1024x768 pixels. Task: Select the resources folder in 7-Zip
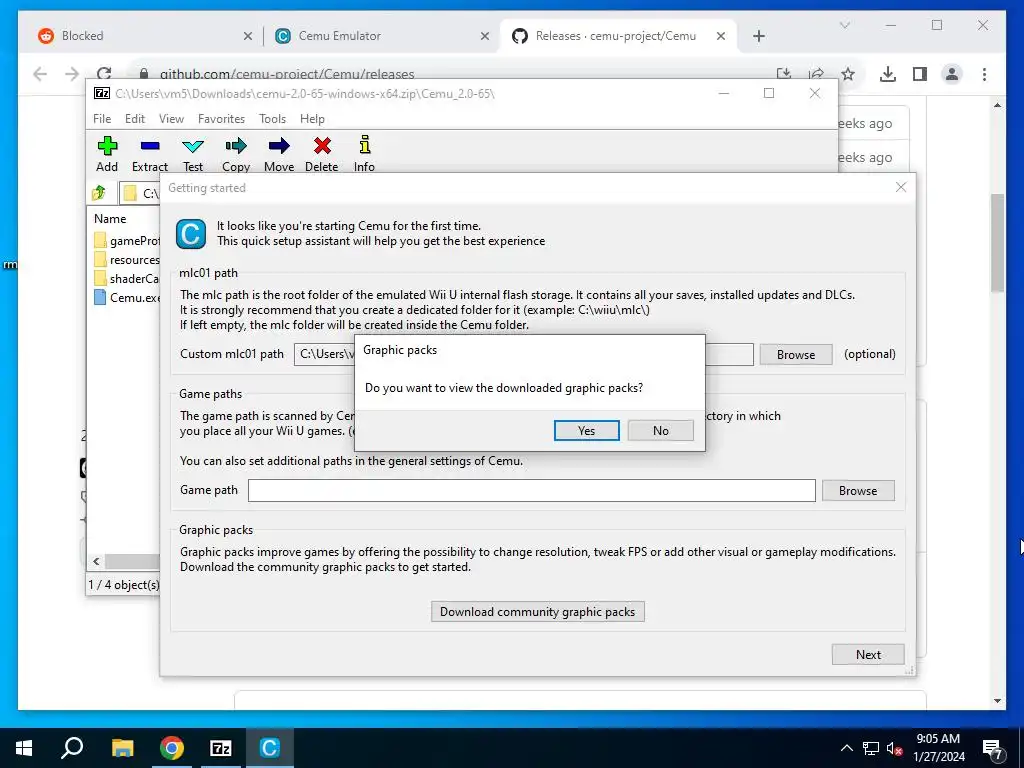click(x=127, y=259)
